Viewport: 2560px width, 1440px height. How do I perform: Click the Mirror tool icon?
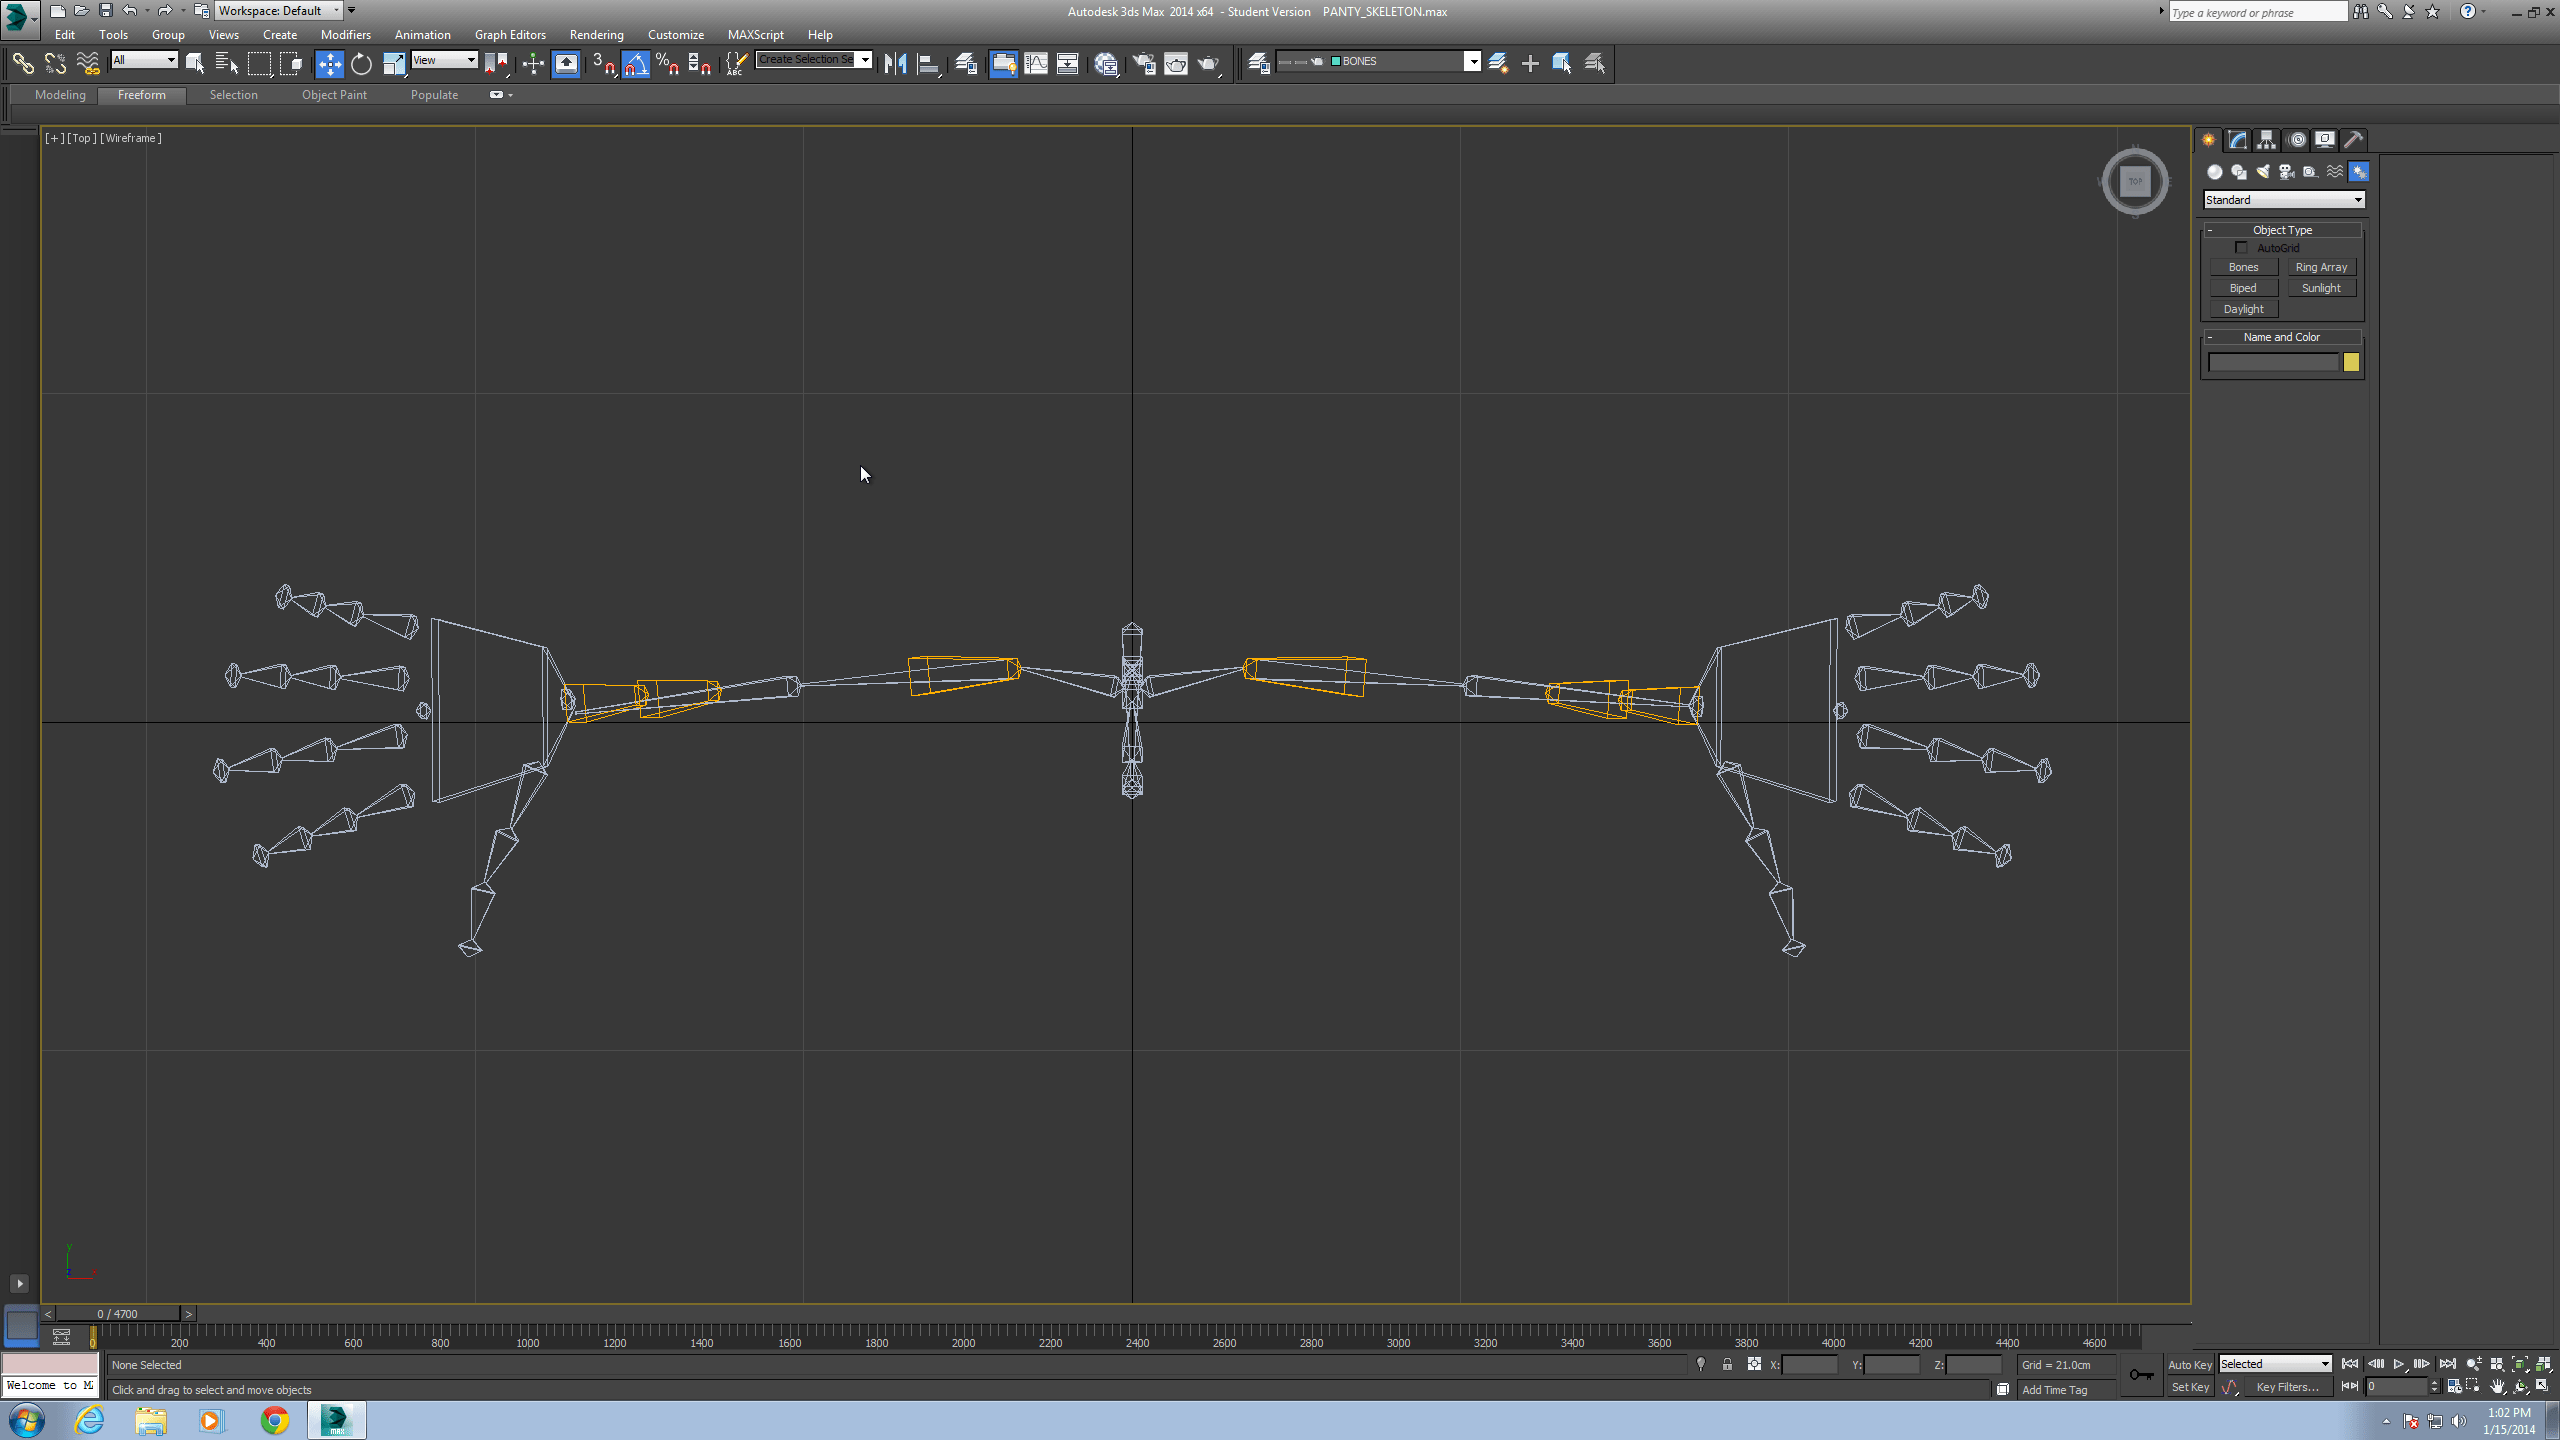(x=895, y=64)
